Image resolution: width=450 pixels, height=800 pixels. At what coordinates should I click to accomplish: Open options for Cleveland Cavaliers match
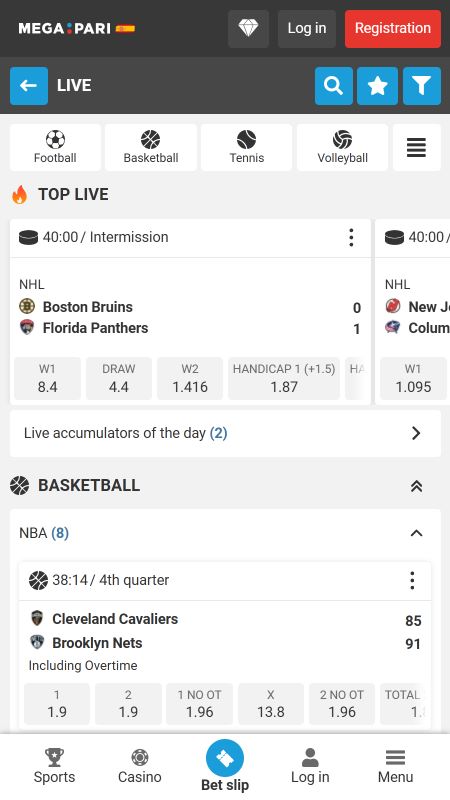pos(412,581)
